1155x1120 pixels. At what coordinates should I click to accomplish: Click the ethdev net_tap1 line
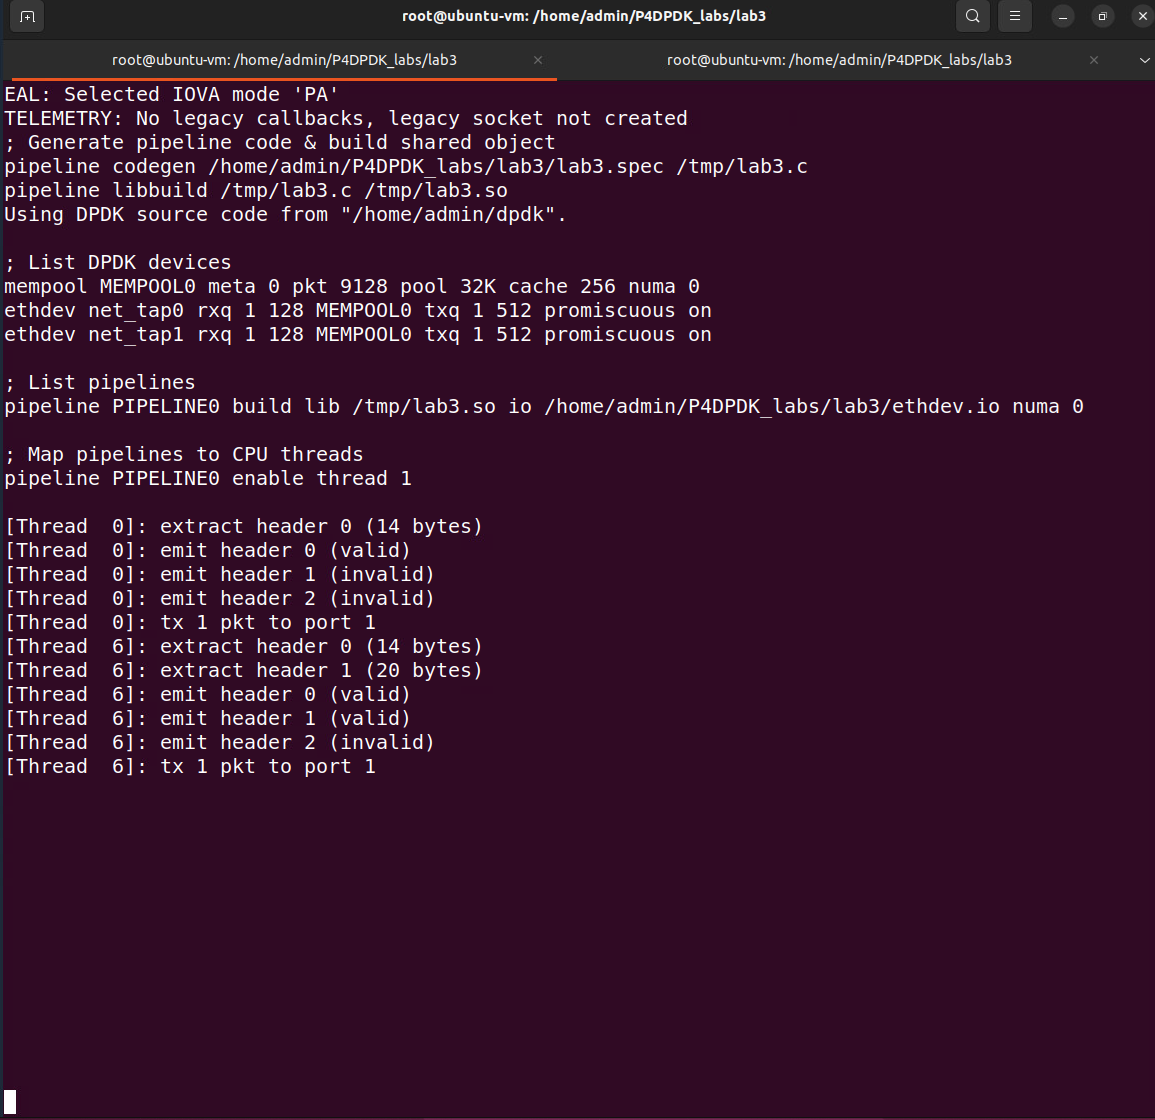point(358,335)
